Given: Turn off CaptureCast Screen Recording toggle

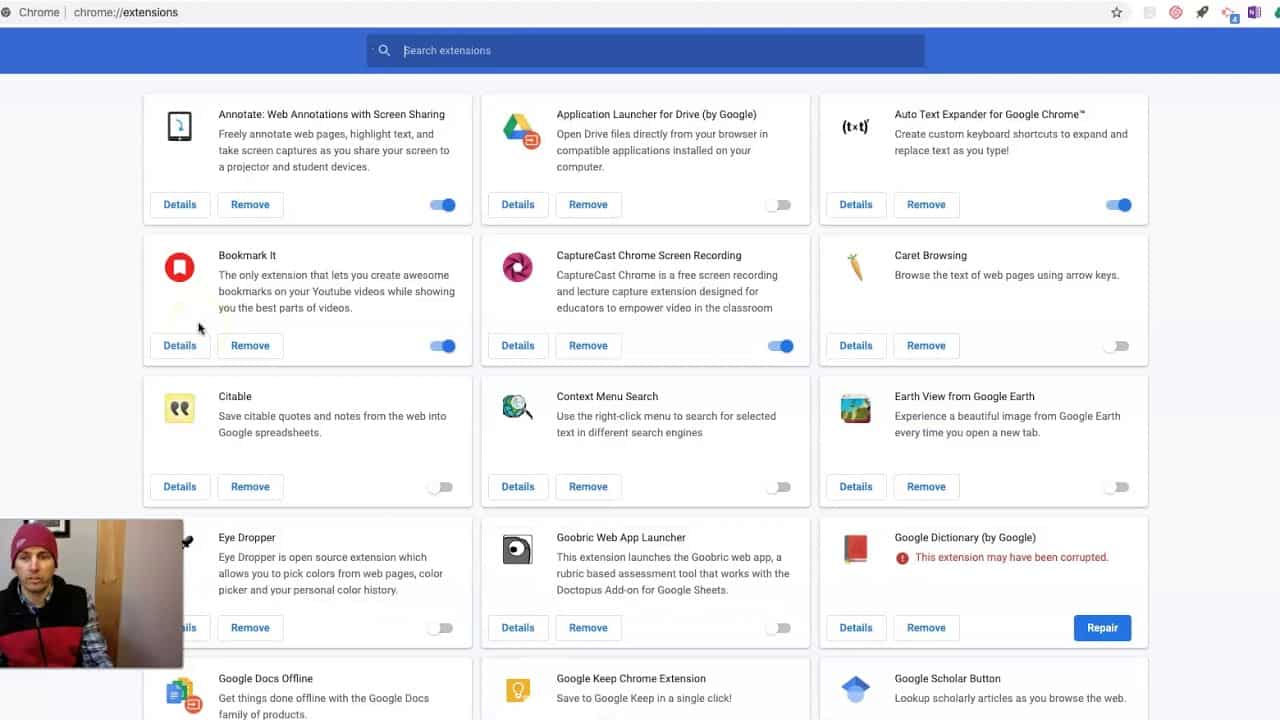Looking at the screenshot, I should click(x=780, y=346).
